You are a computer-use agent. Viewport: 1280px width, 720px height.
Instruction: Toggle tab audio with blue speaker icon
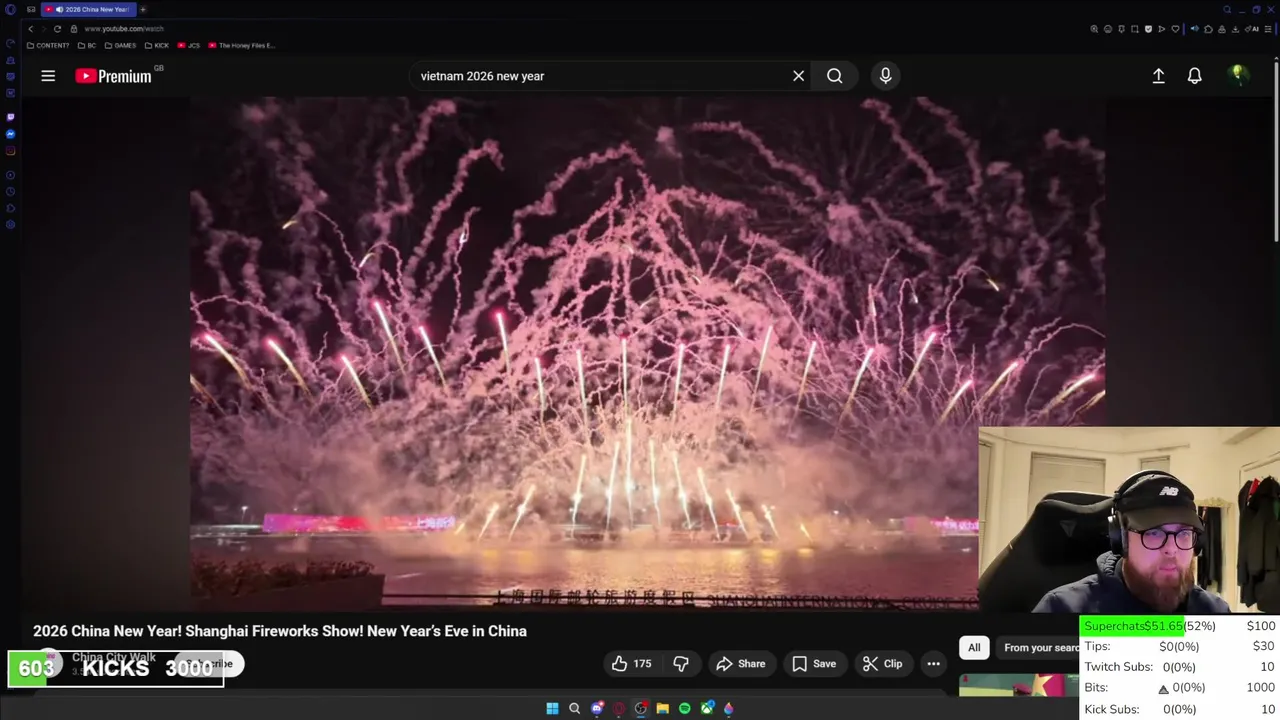coord(1194,29)
